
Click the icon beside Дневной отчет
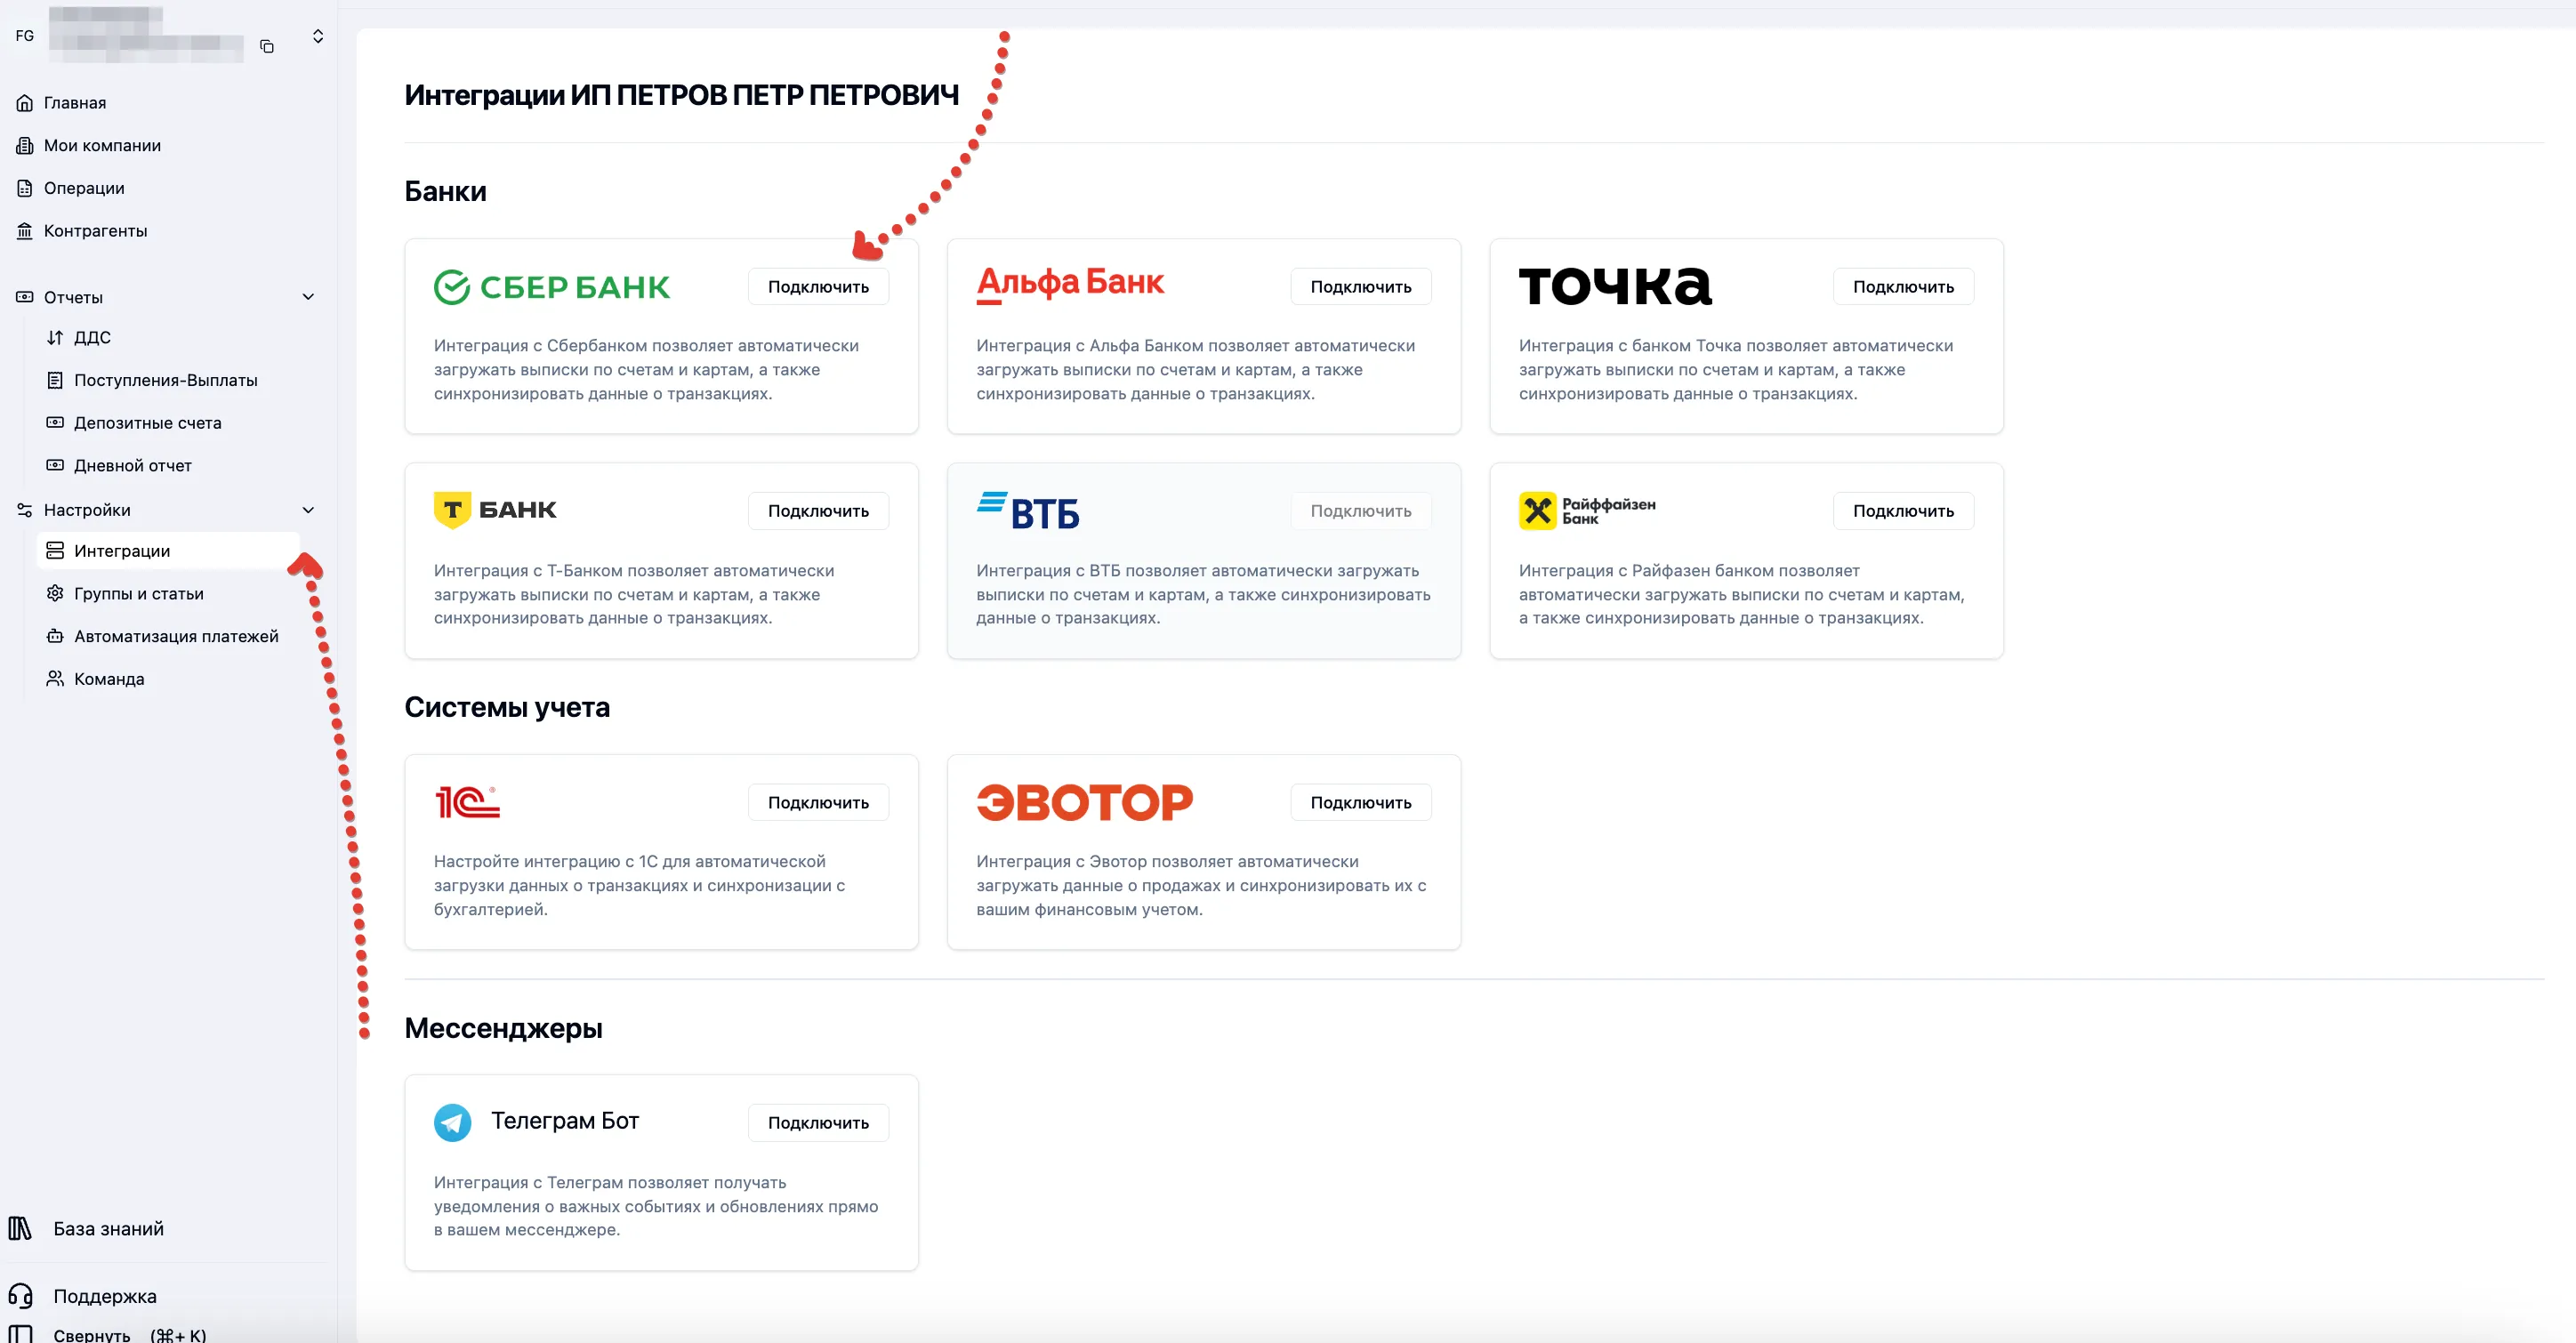pyautogui.click(x=55, y=465)
